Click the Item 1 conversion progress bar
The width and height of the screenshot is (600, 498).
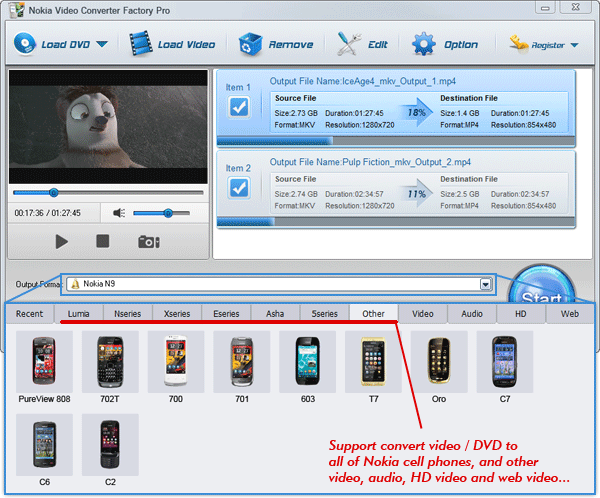pos(396,141)
